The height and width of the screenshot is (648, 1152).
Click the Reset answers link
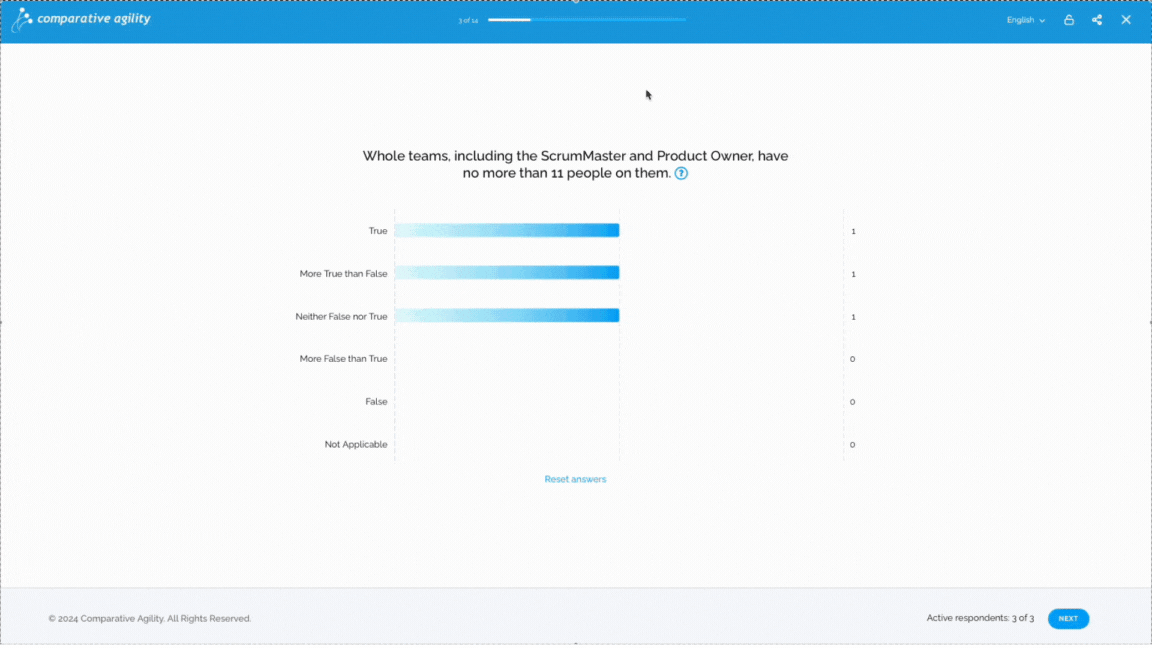(575, 479)
